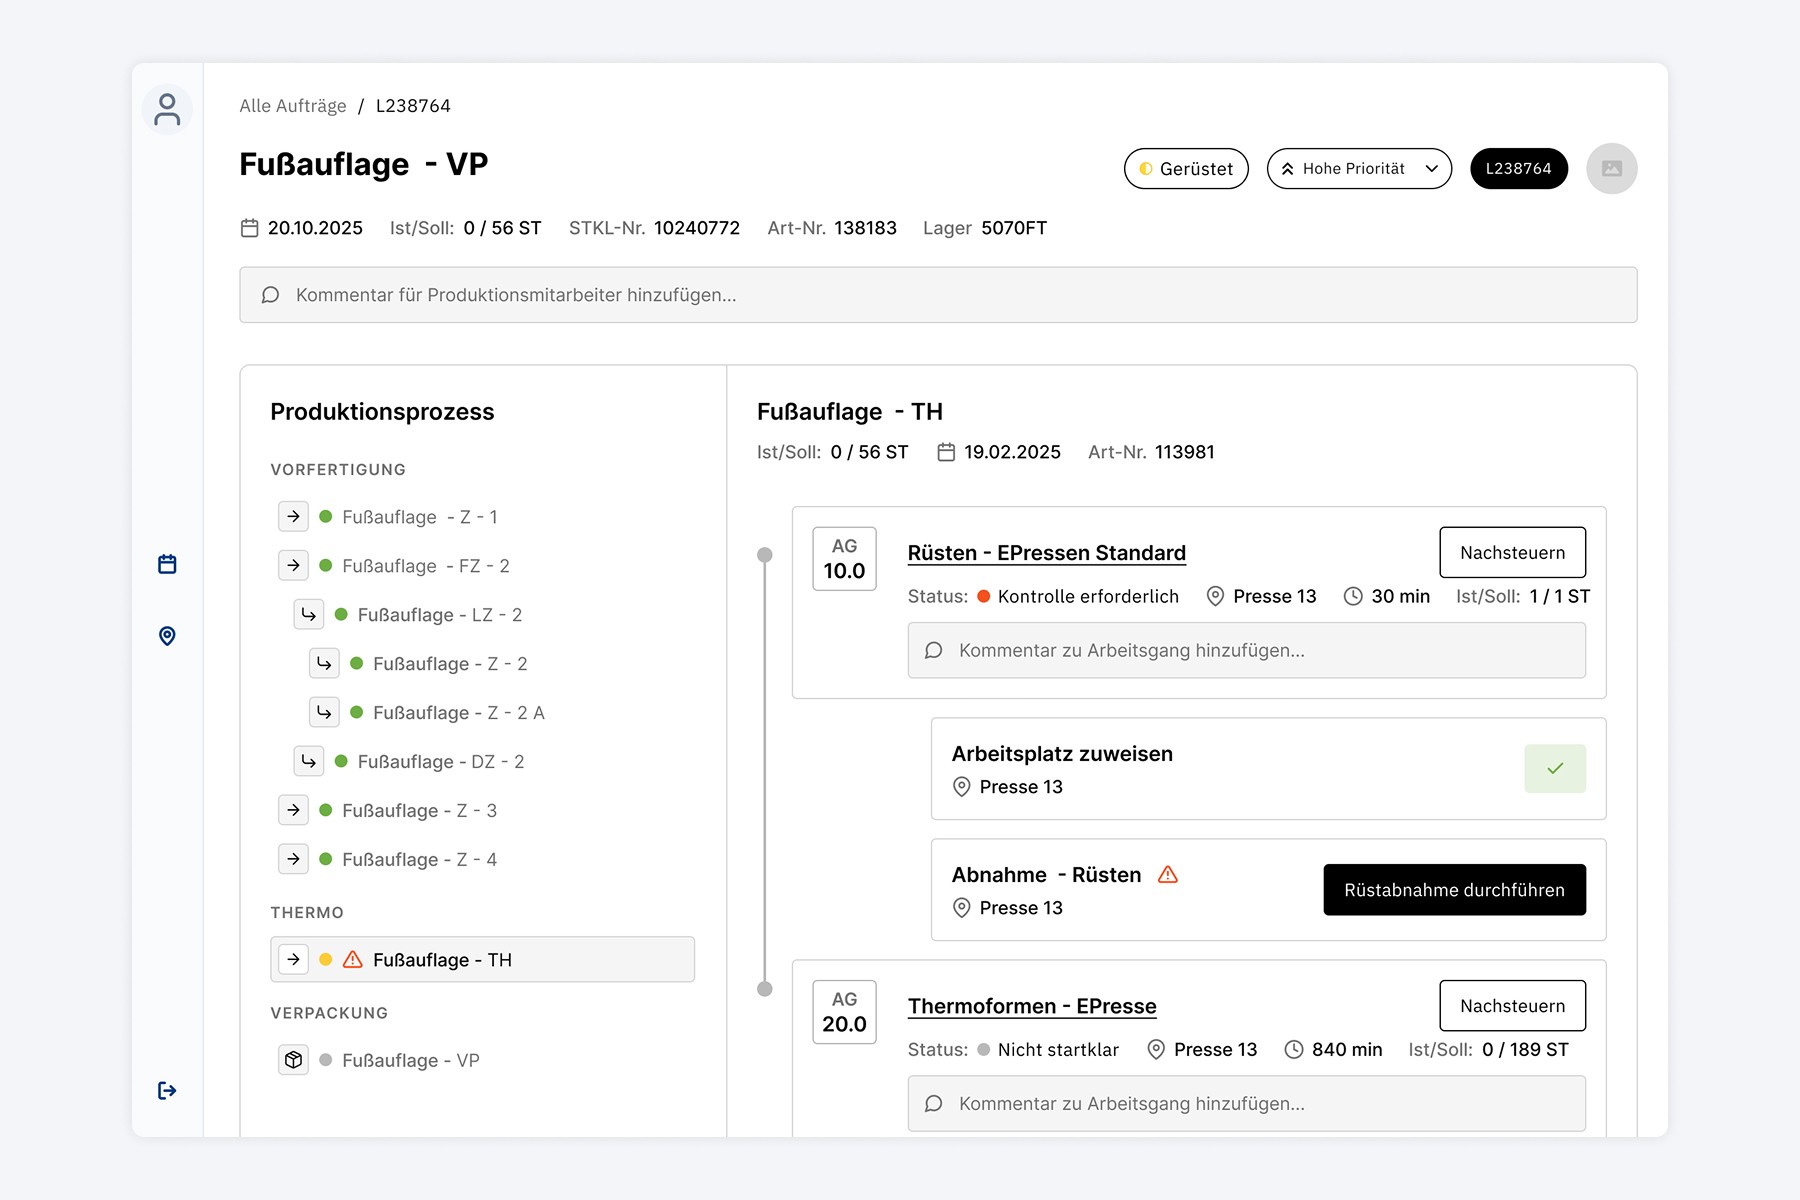Click the sub-arrow icon beside Fußauflage - DZ - 2

(x=309, y=762)
